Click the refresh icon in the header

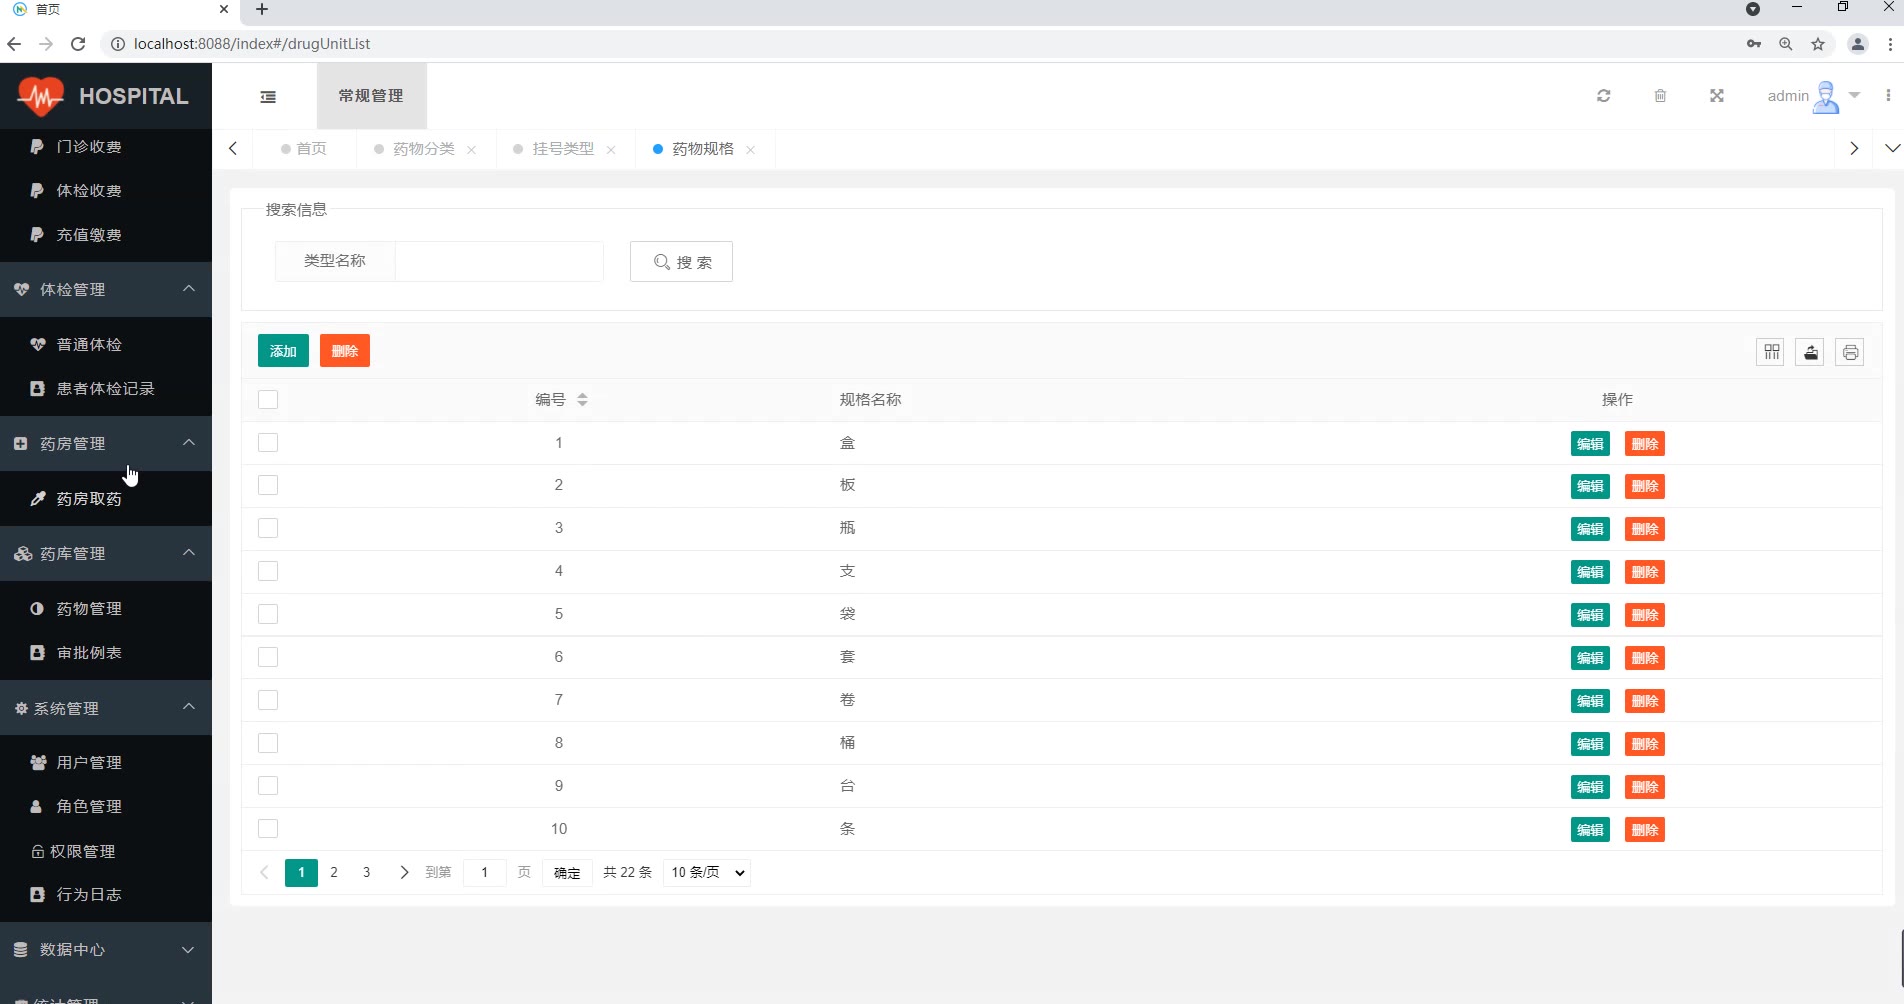1604,96
